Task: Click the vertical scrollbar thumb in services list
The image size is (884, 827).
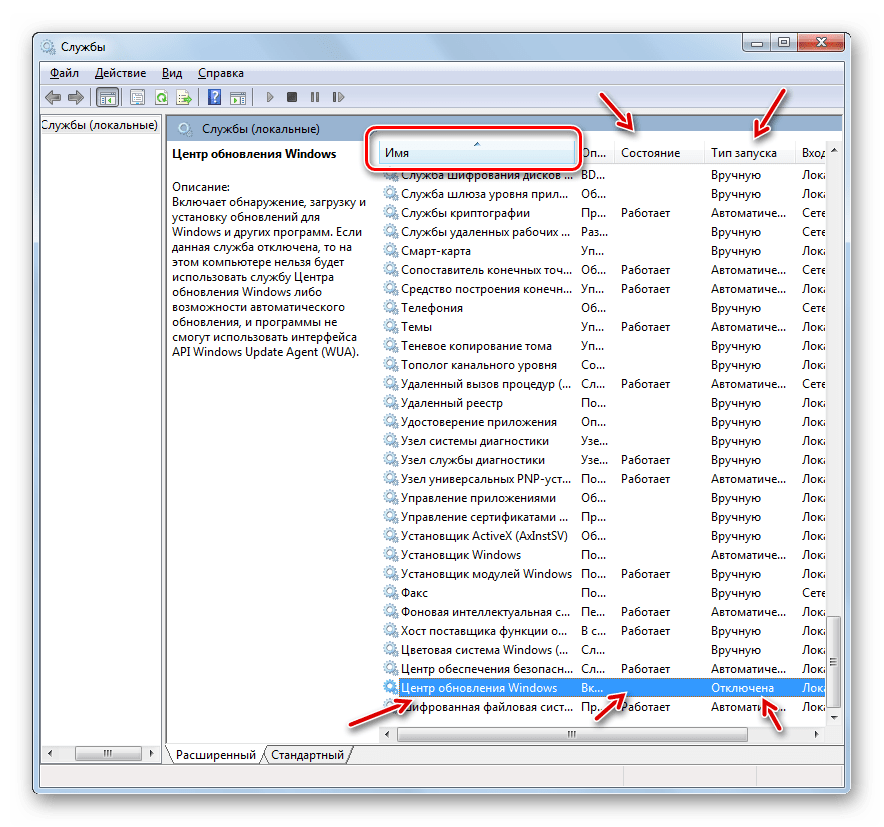Action: pos(833,662)
